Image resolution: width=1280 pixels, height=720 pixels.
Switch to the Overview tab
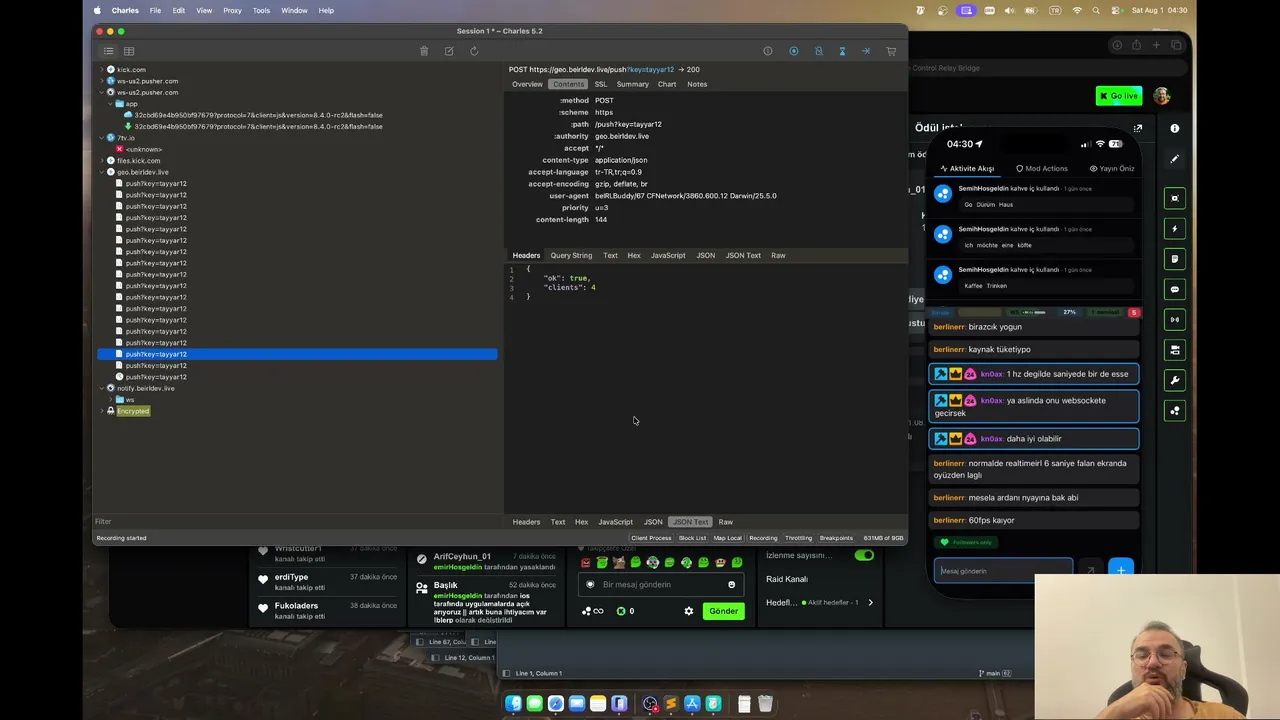coord(527,84)
